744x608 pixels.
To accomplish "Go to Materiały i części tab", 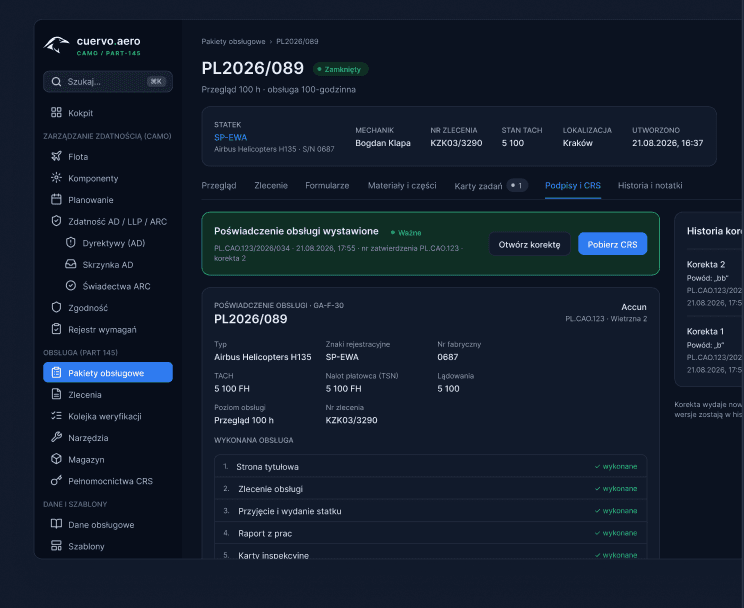I will coord(402,186).
